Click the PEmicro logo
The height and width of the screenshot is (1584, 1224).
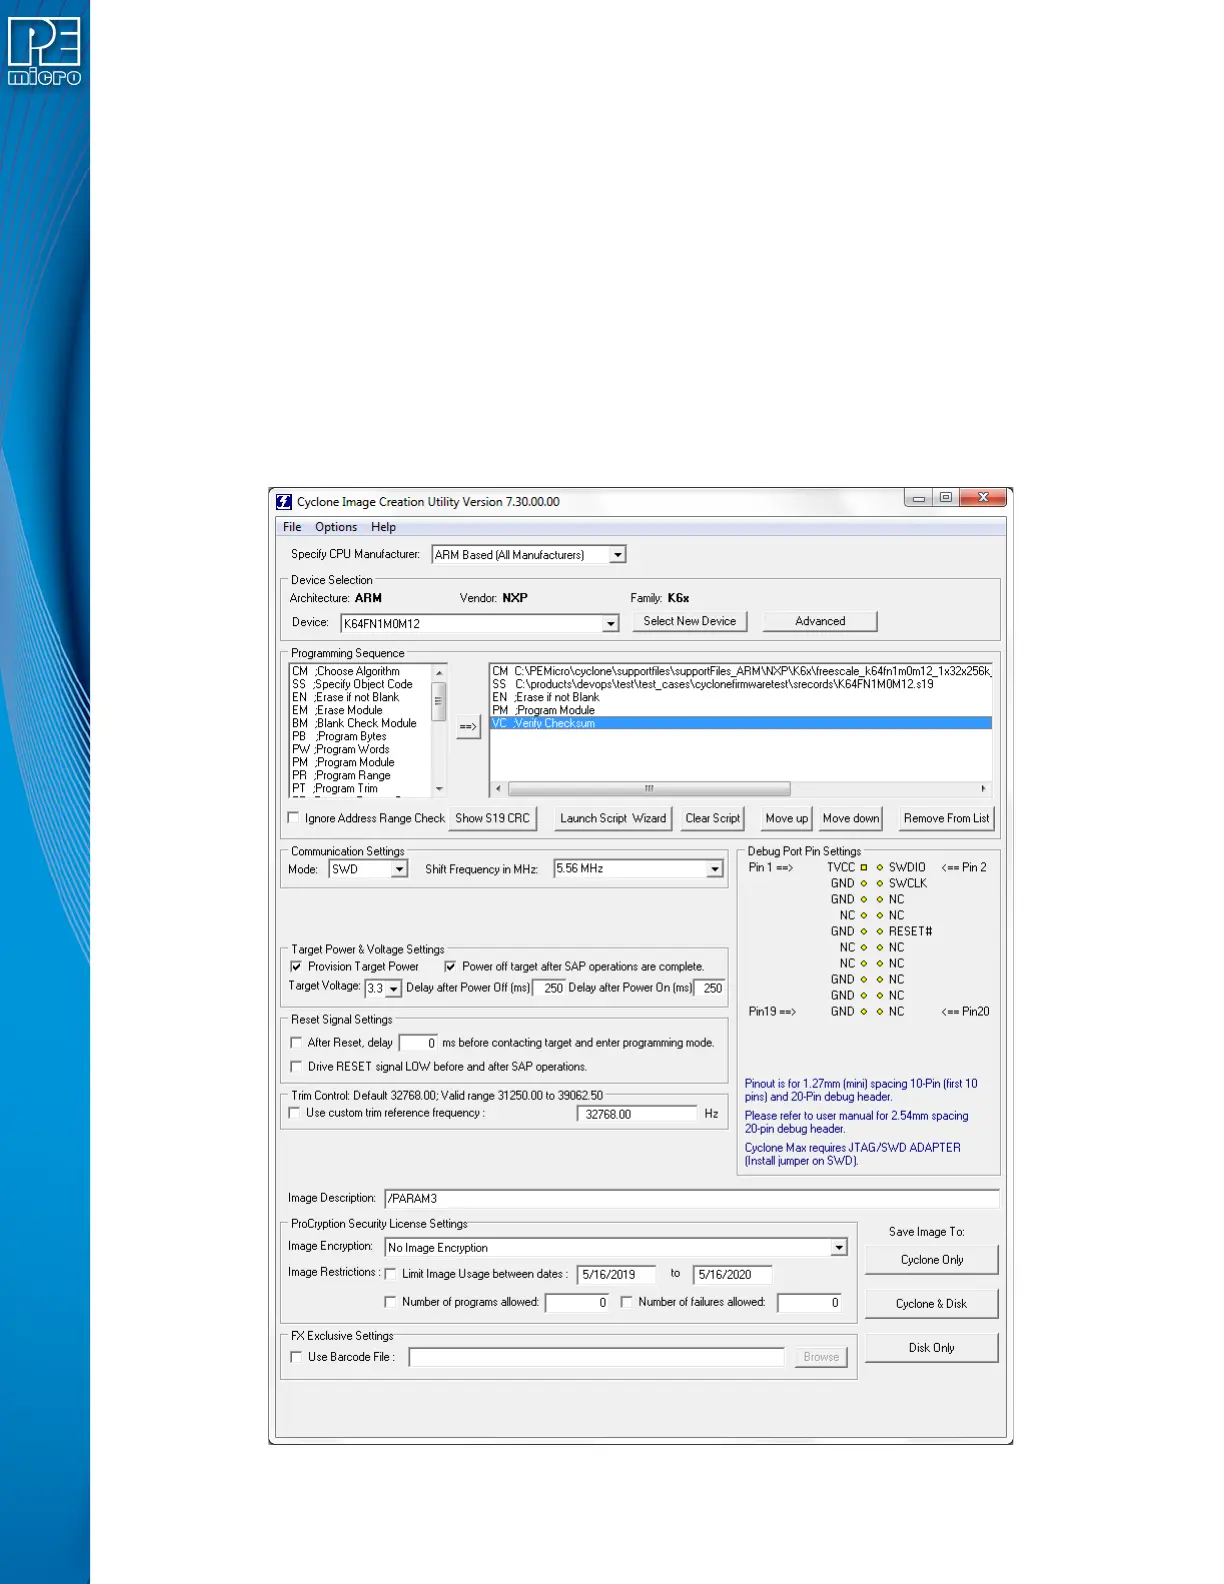pos(44,52)
